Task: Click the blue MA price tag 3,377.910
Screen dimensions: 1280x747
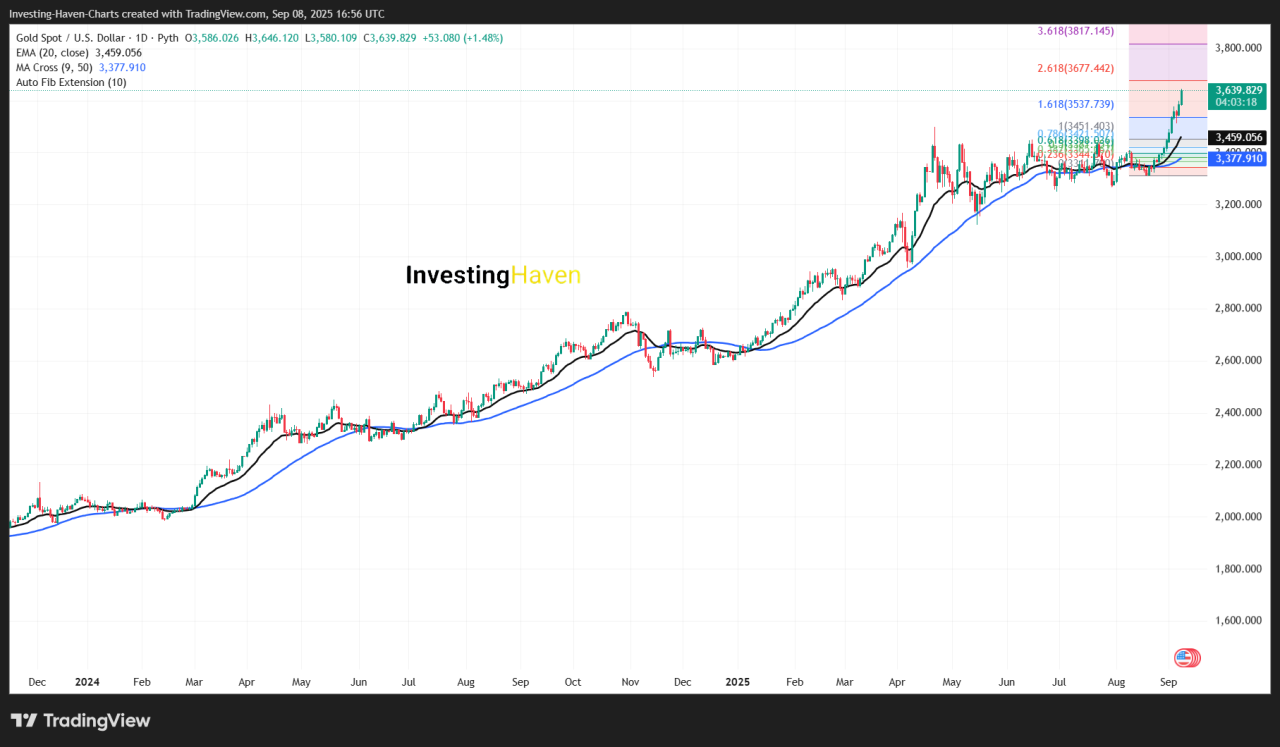Action: click(1238, 158)
